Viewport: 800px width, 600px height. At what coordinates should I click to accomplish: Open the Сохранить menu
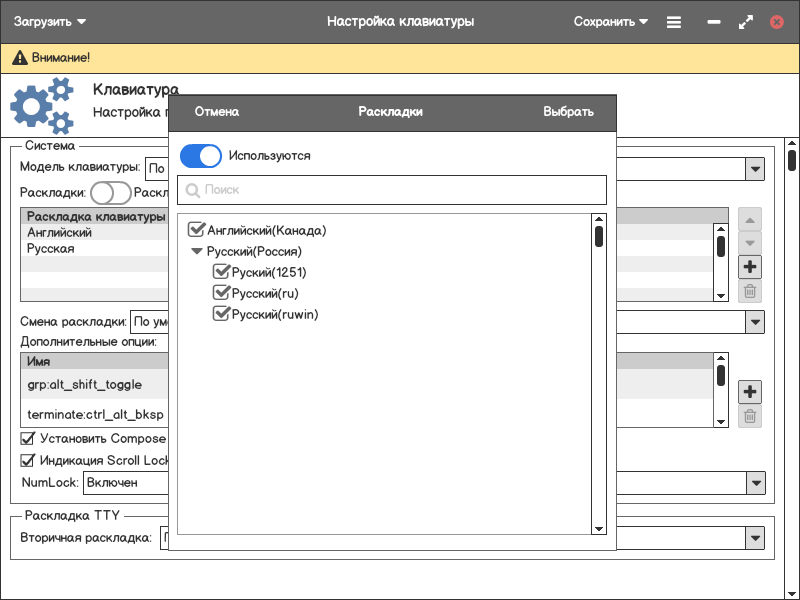[611, 22]
